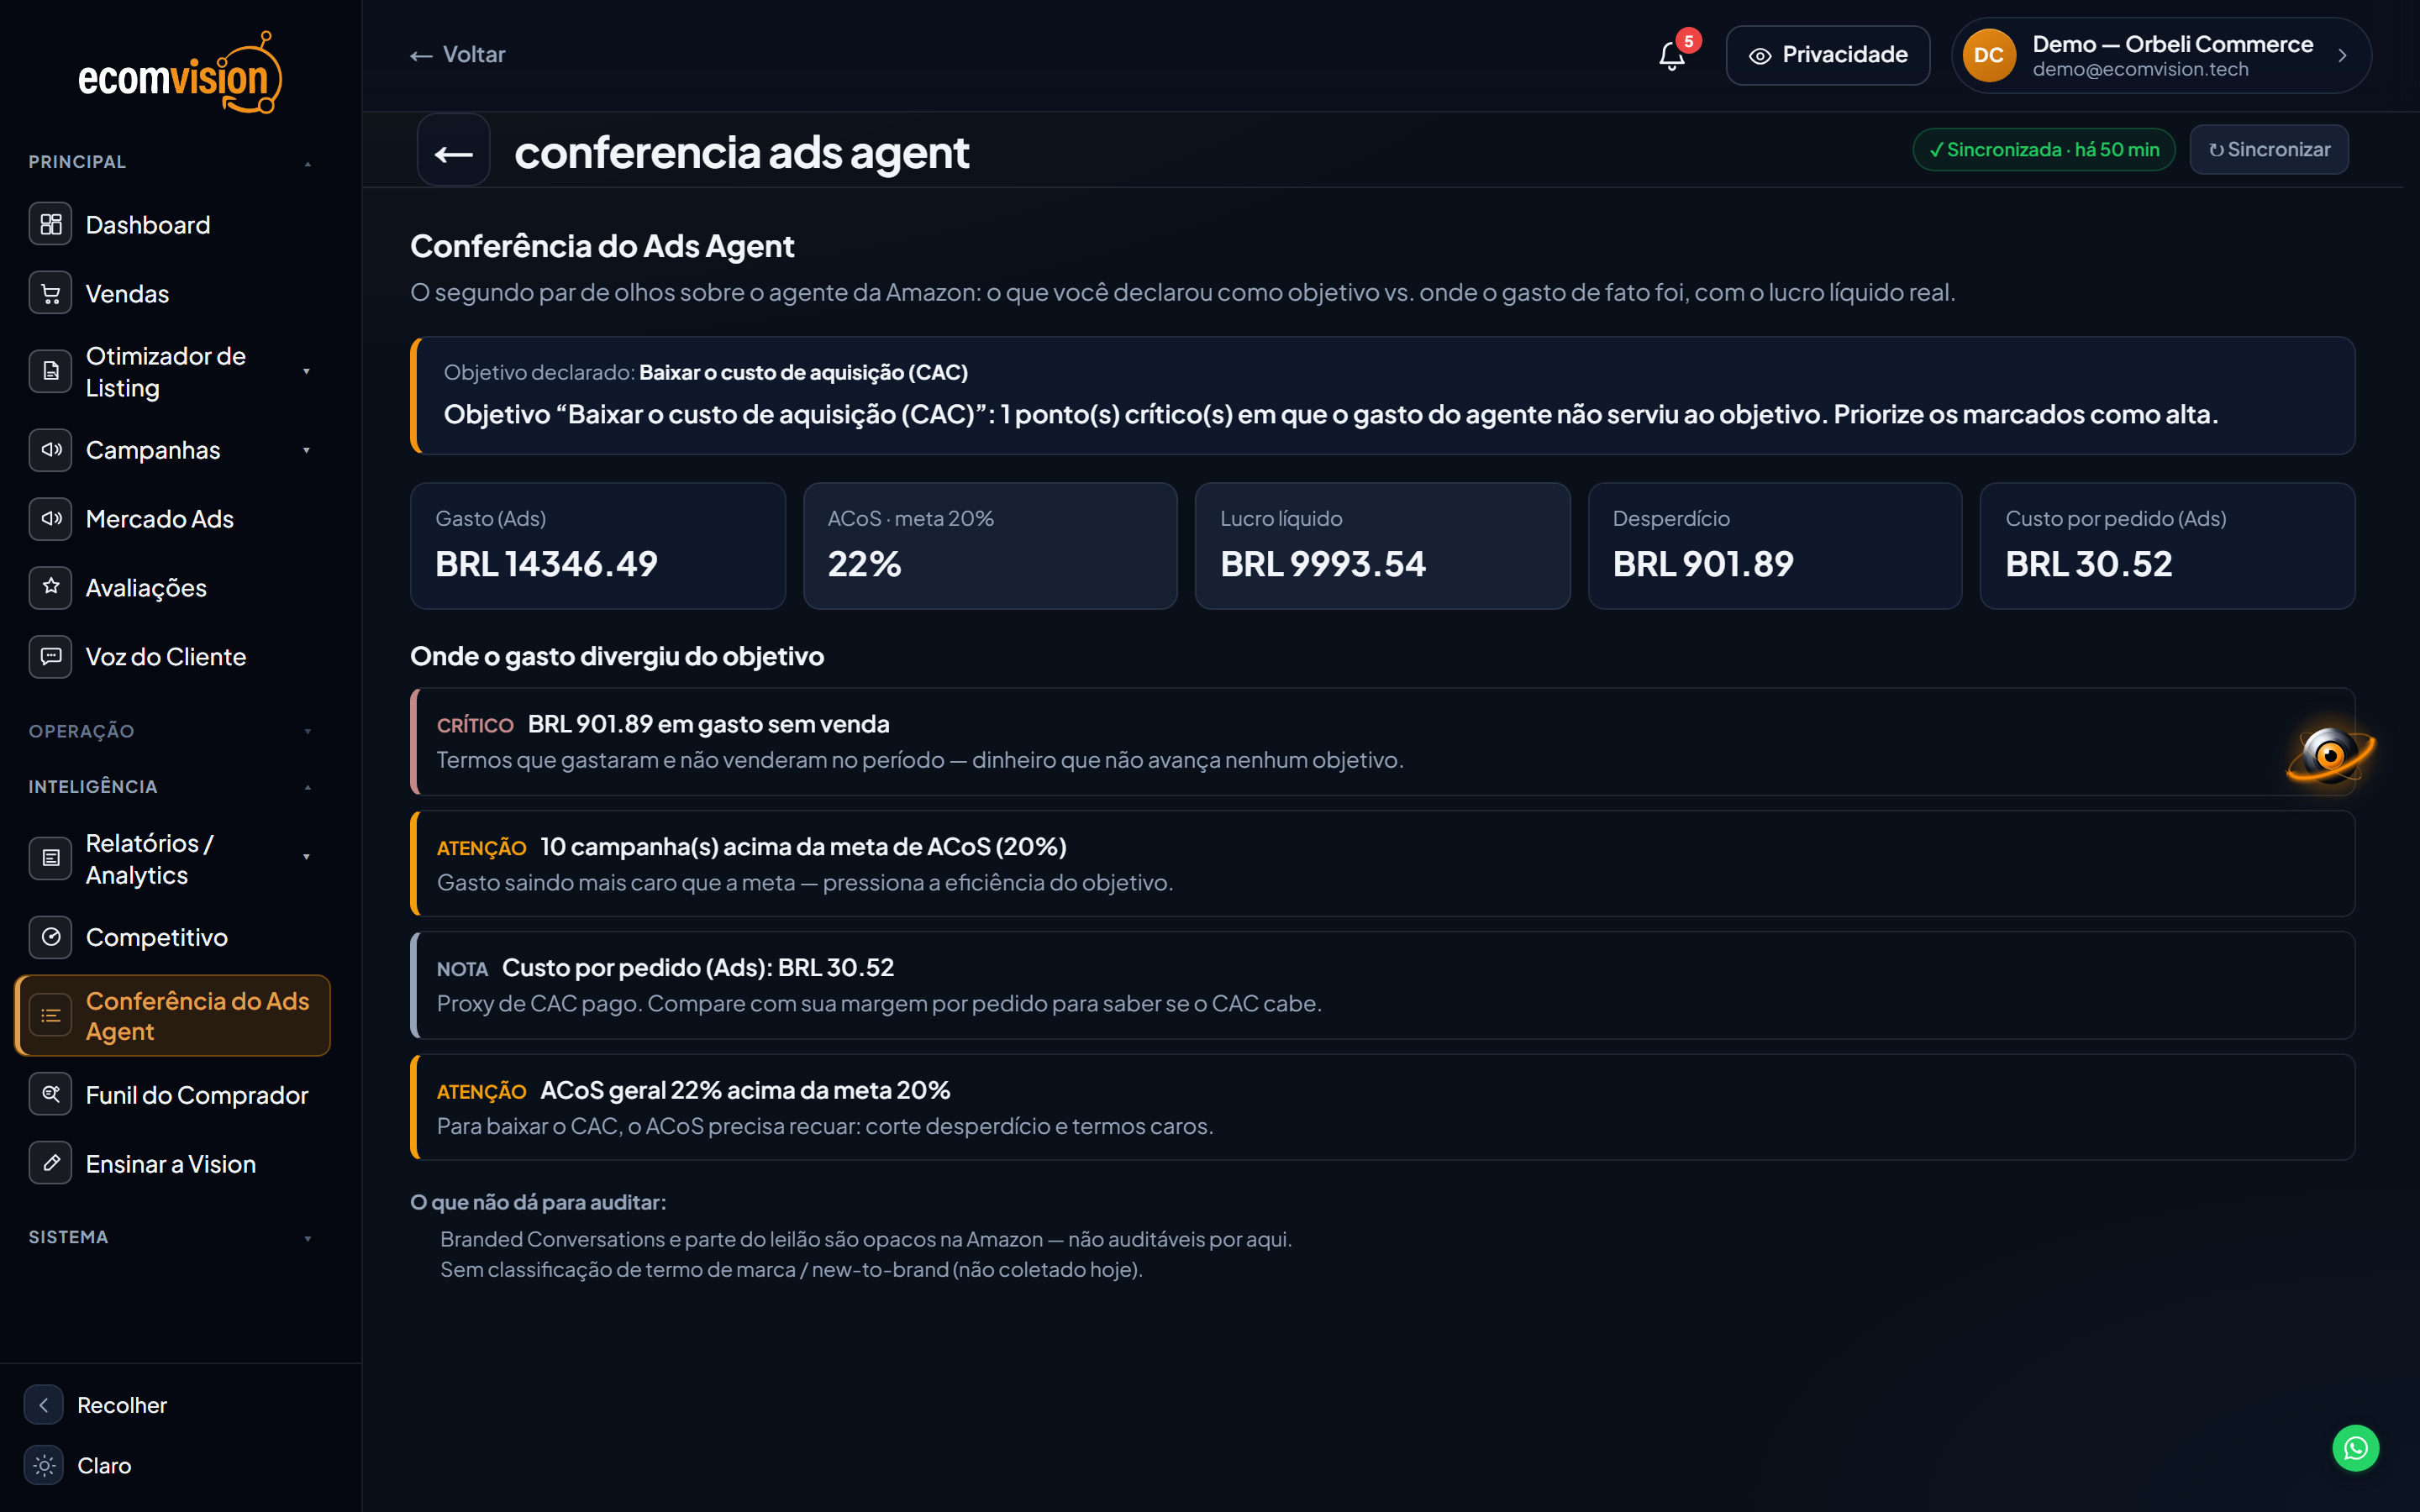This screenshot has width=2420, height=1512.
Task: Open notifications bell with 5 badge
Action: click(1673, 55)
